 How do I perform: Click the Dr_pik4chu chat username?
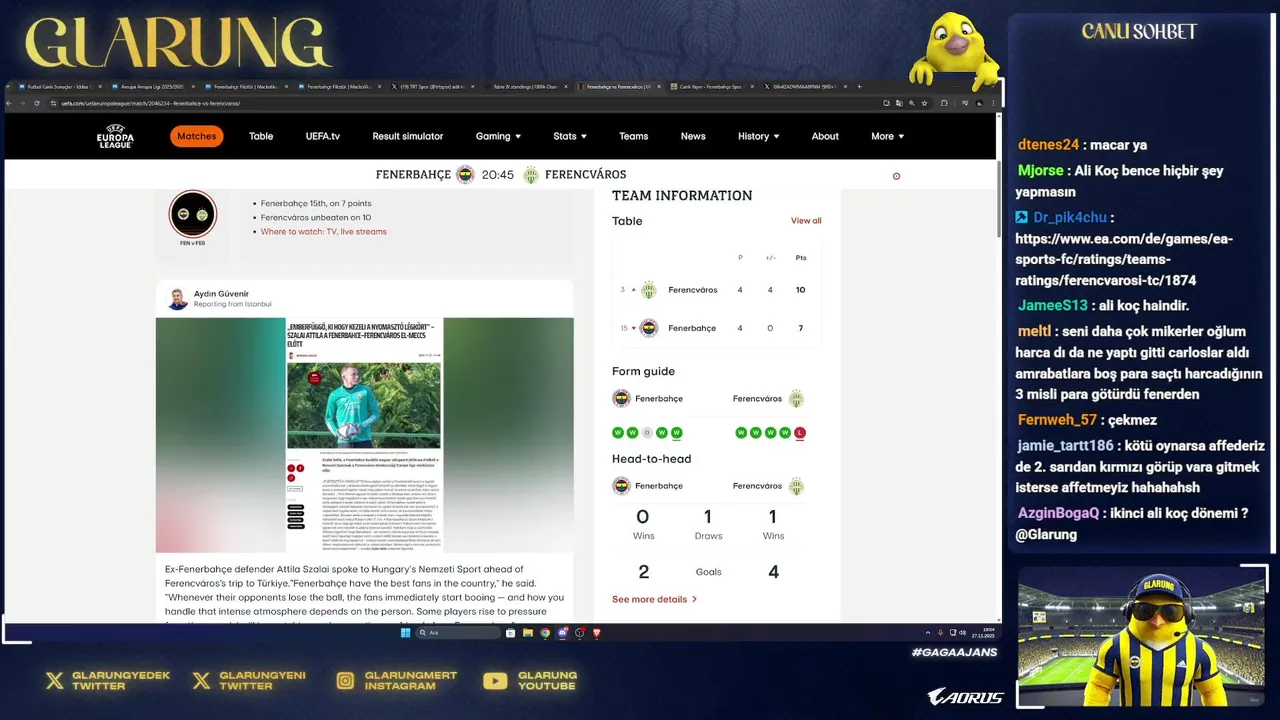pyautogui.click(x=1070, y=217)
